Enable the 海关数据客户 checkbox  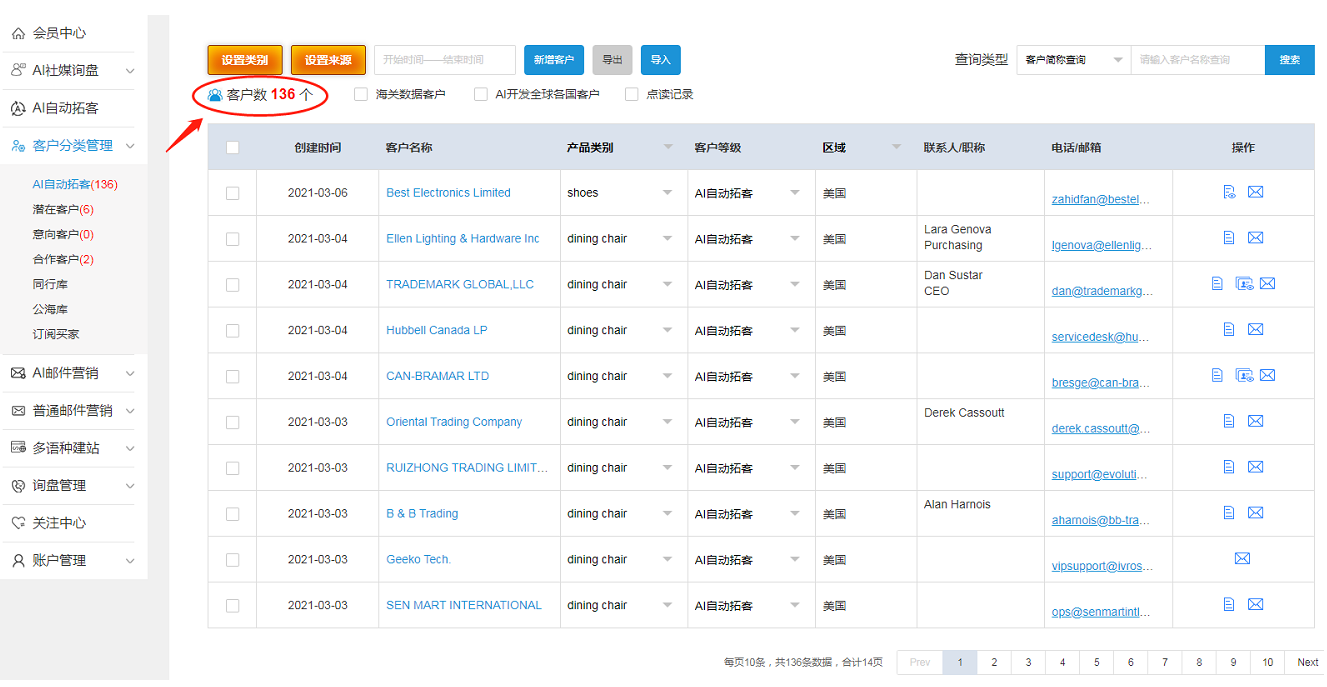point(361,94)
